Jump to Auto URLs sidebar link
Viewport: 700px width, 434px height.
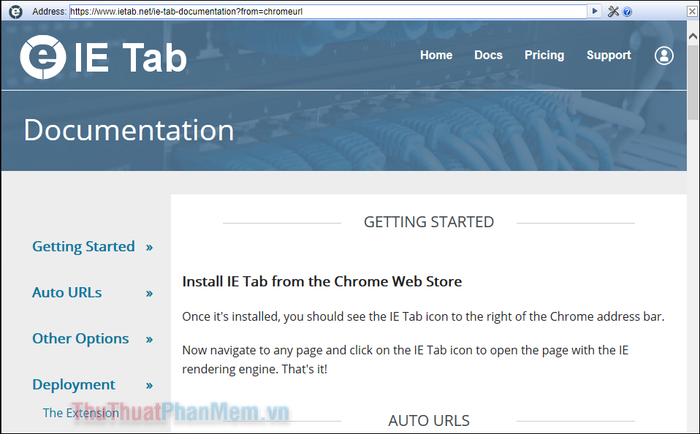point(67,292)
